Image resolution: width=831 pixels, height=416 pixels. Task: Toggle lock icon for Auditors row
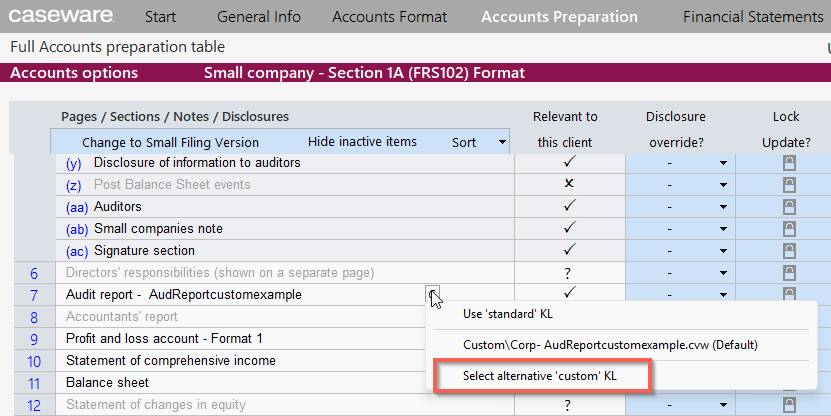click(789, 207)
